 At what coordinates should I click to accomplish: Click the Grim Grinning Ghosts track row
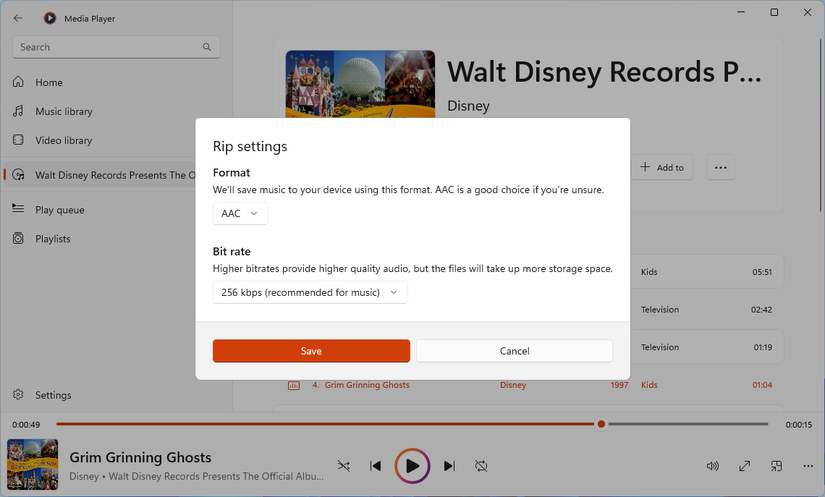pos(529,385)
